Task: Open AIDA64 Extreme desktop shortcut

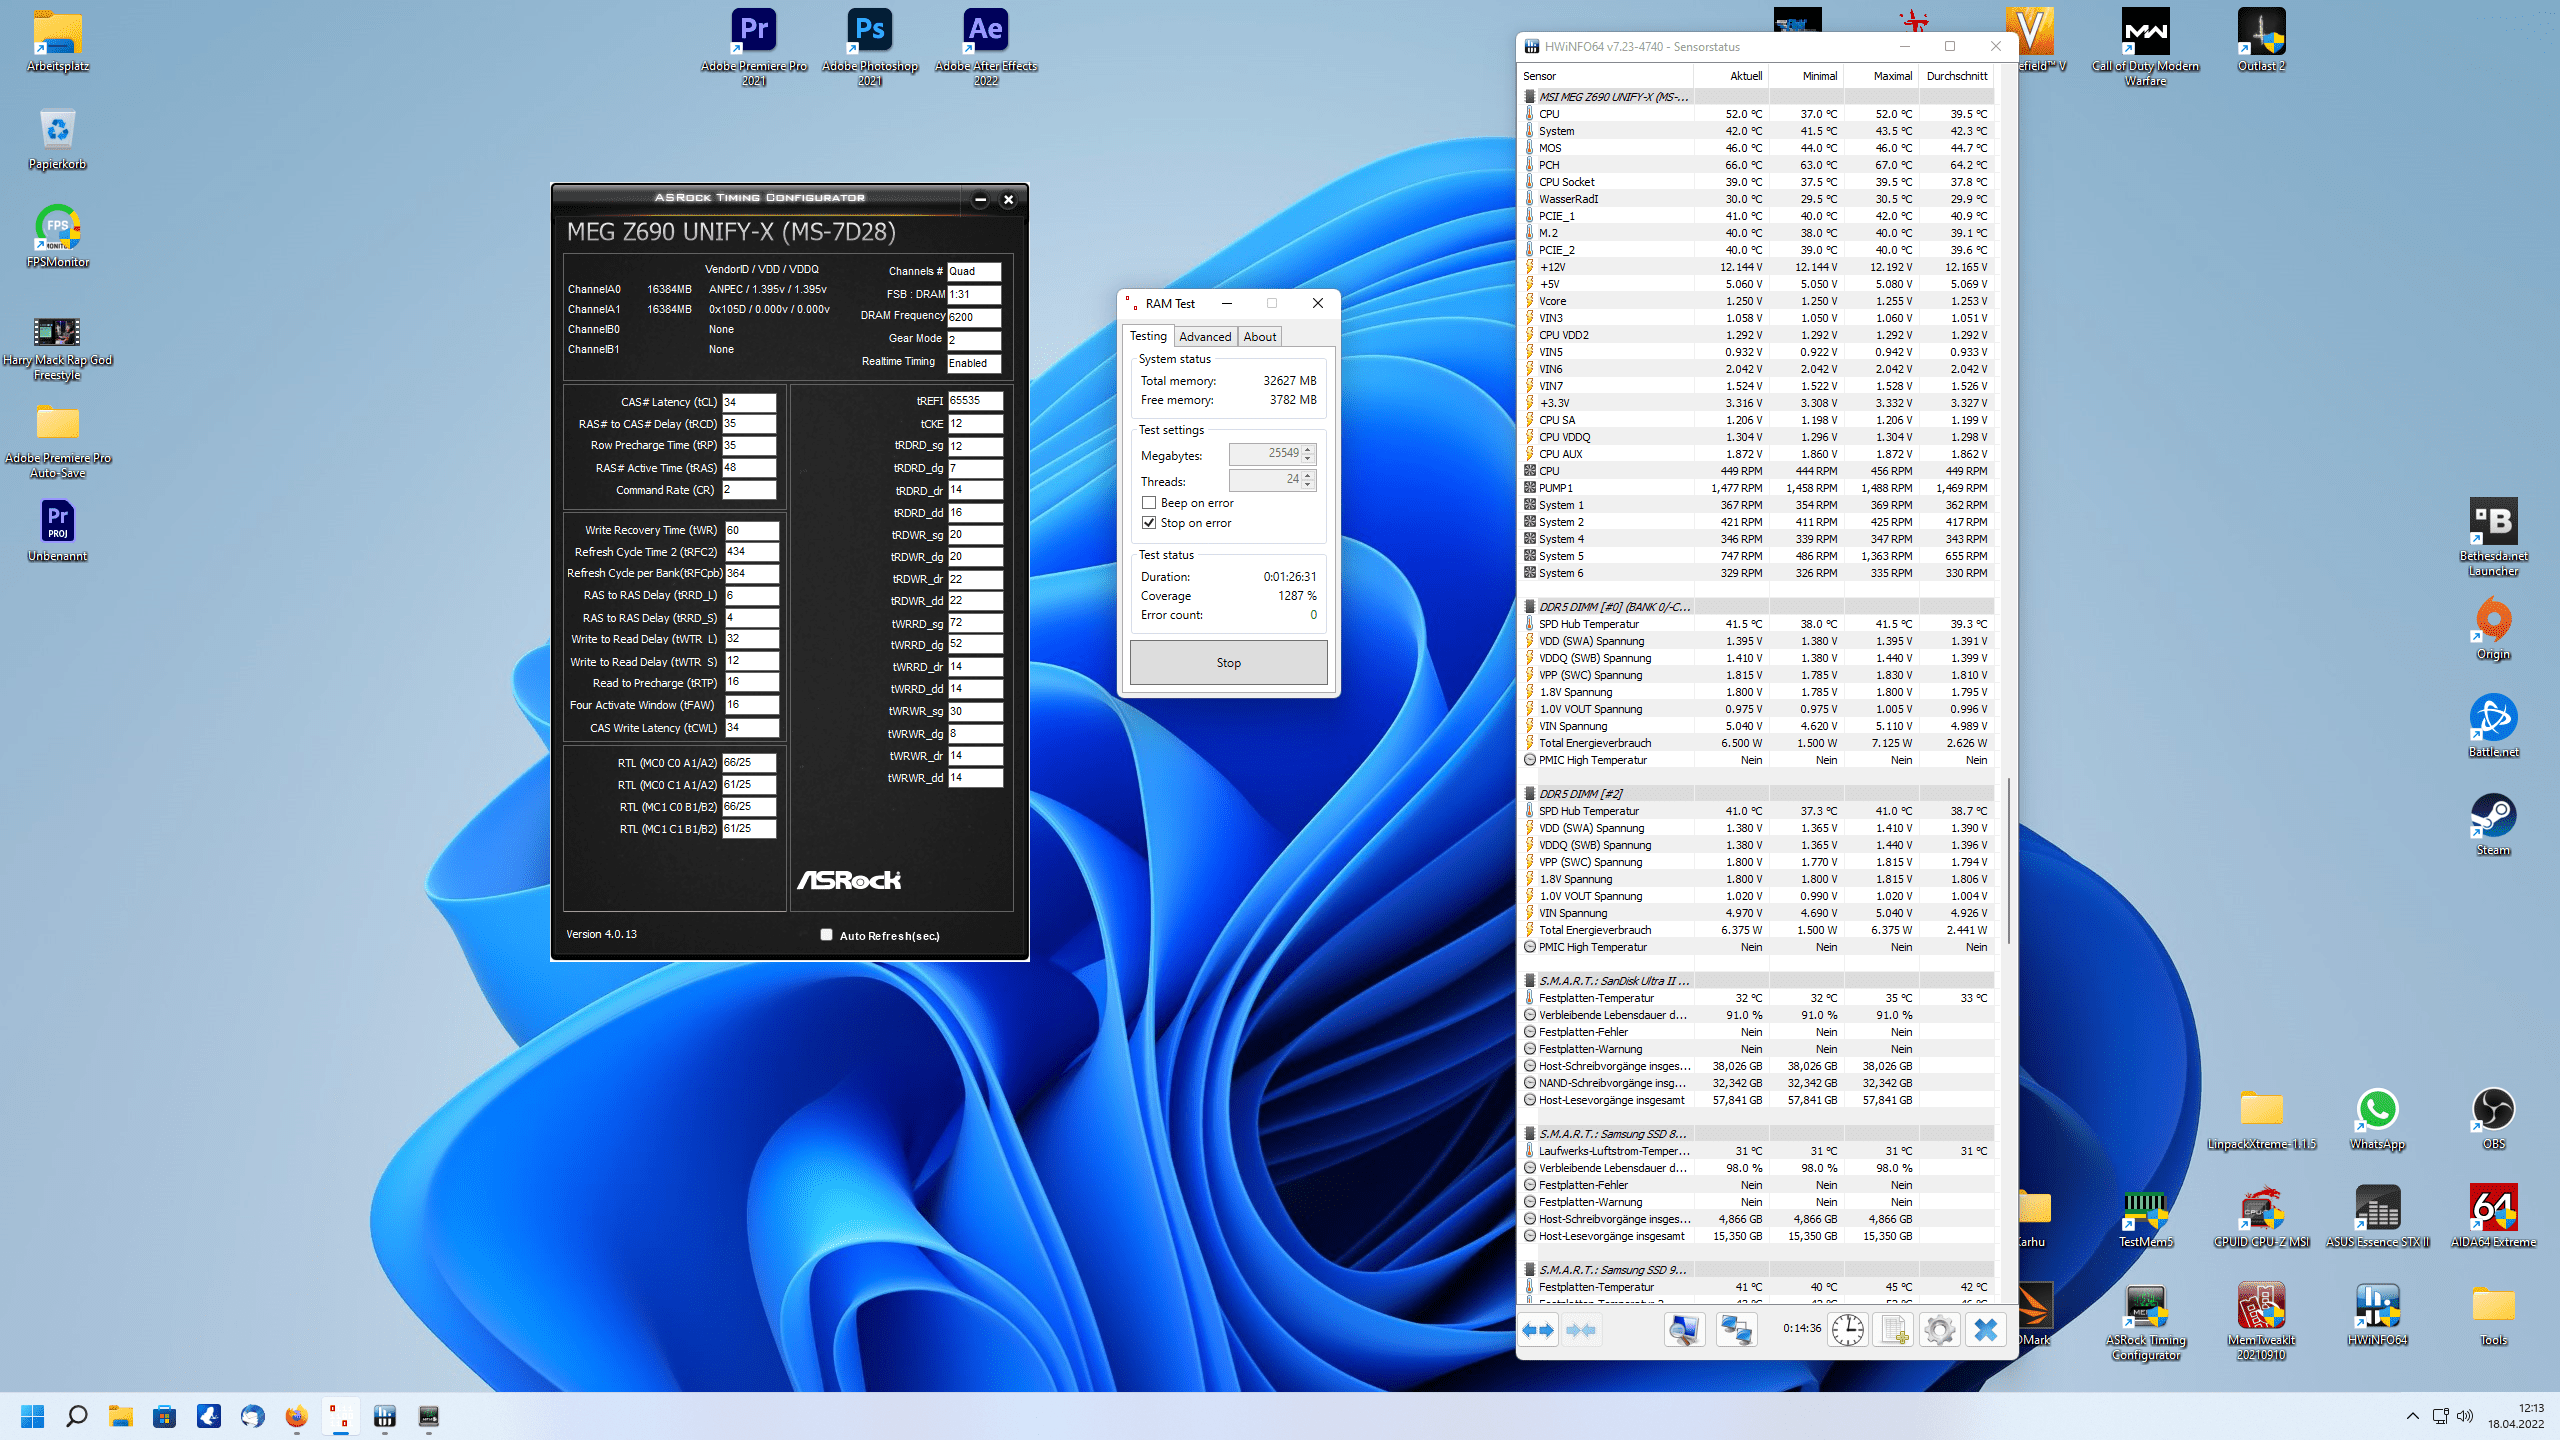Action: coord(2493,1216)
